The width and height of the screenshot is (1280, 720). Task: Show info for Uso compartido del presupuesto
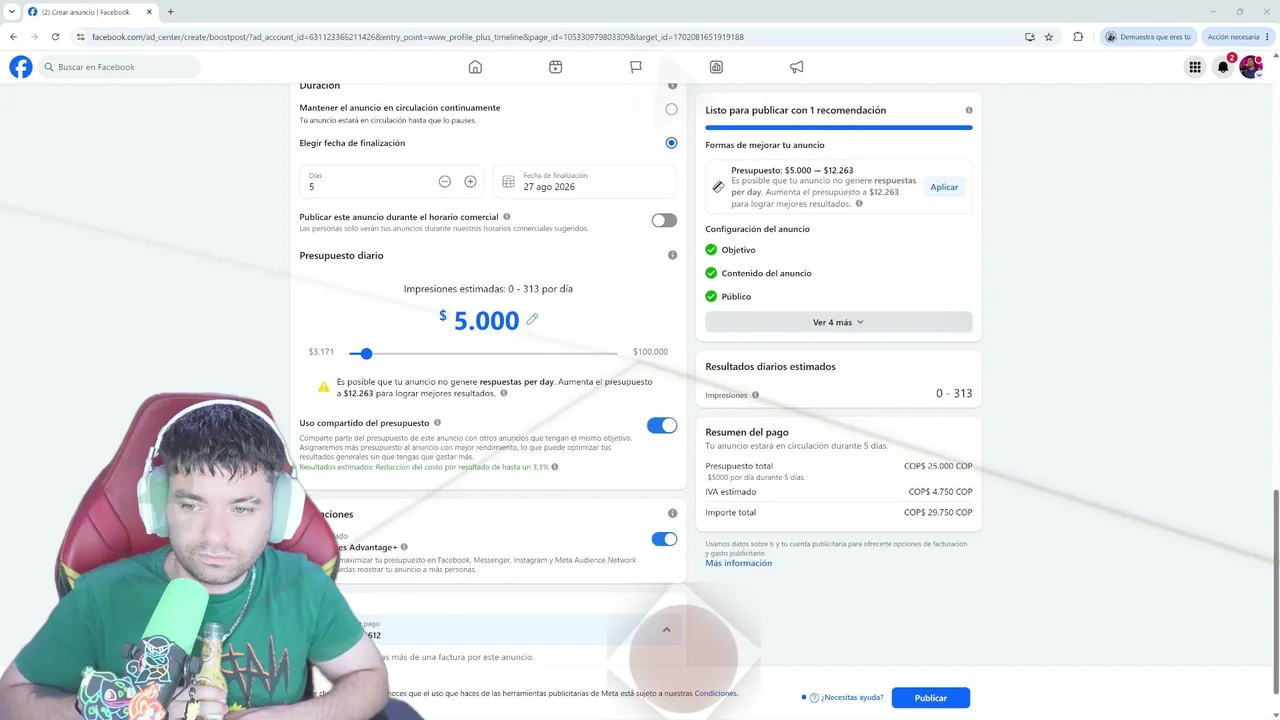(x=437, y=423)
